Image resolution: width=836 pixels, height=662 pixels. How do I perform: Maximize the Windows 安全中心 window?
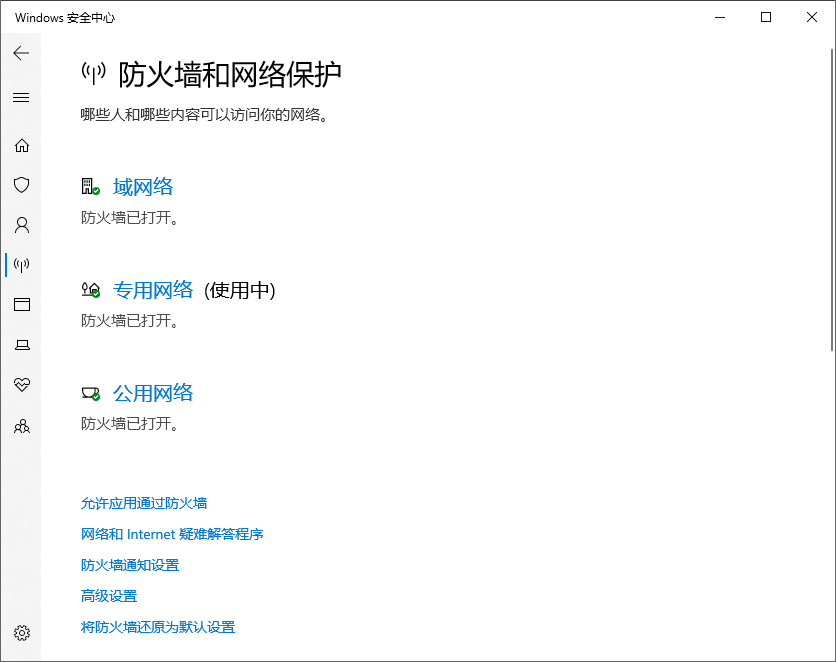766,18
